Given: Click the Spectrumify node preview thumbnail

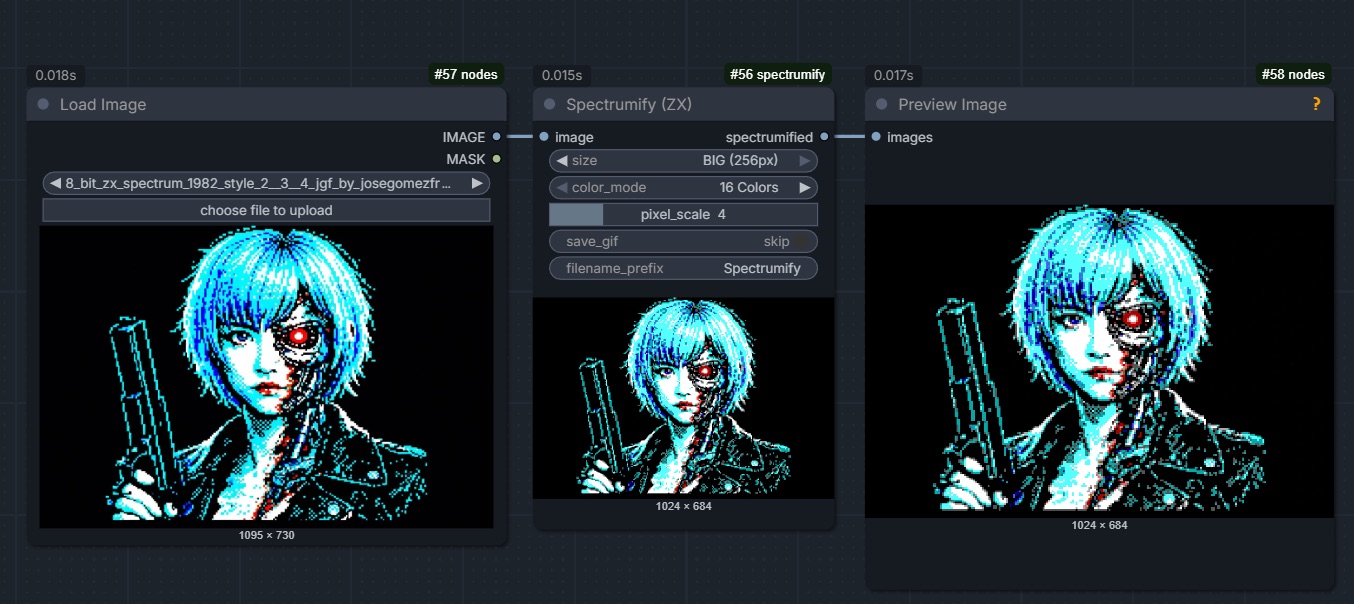Looking at the screenshot, I should tap(683, 397).
